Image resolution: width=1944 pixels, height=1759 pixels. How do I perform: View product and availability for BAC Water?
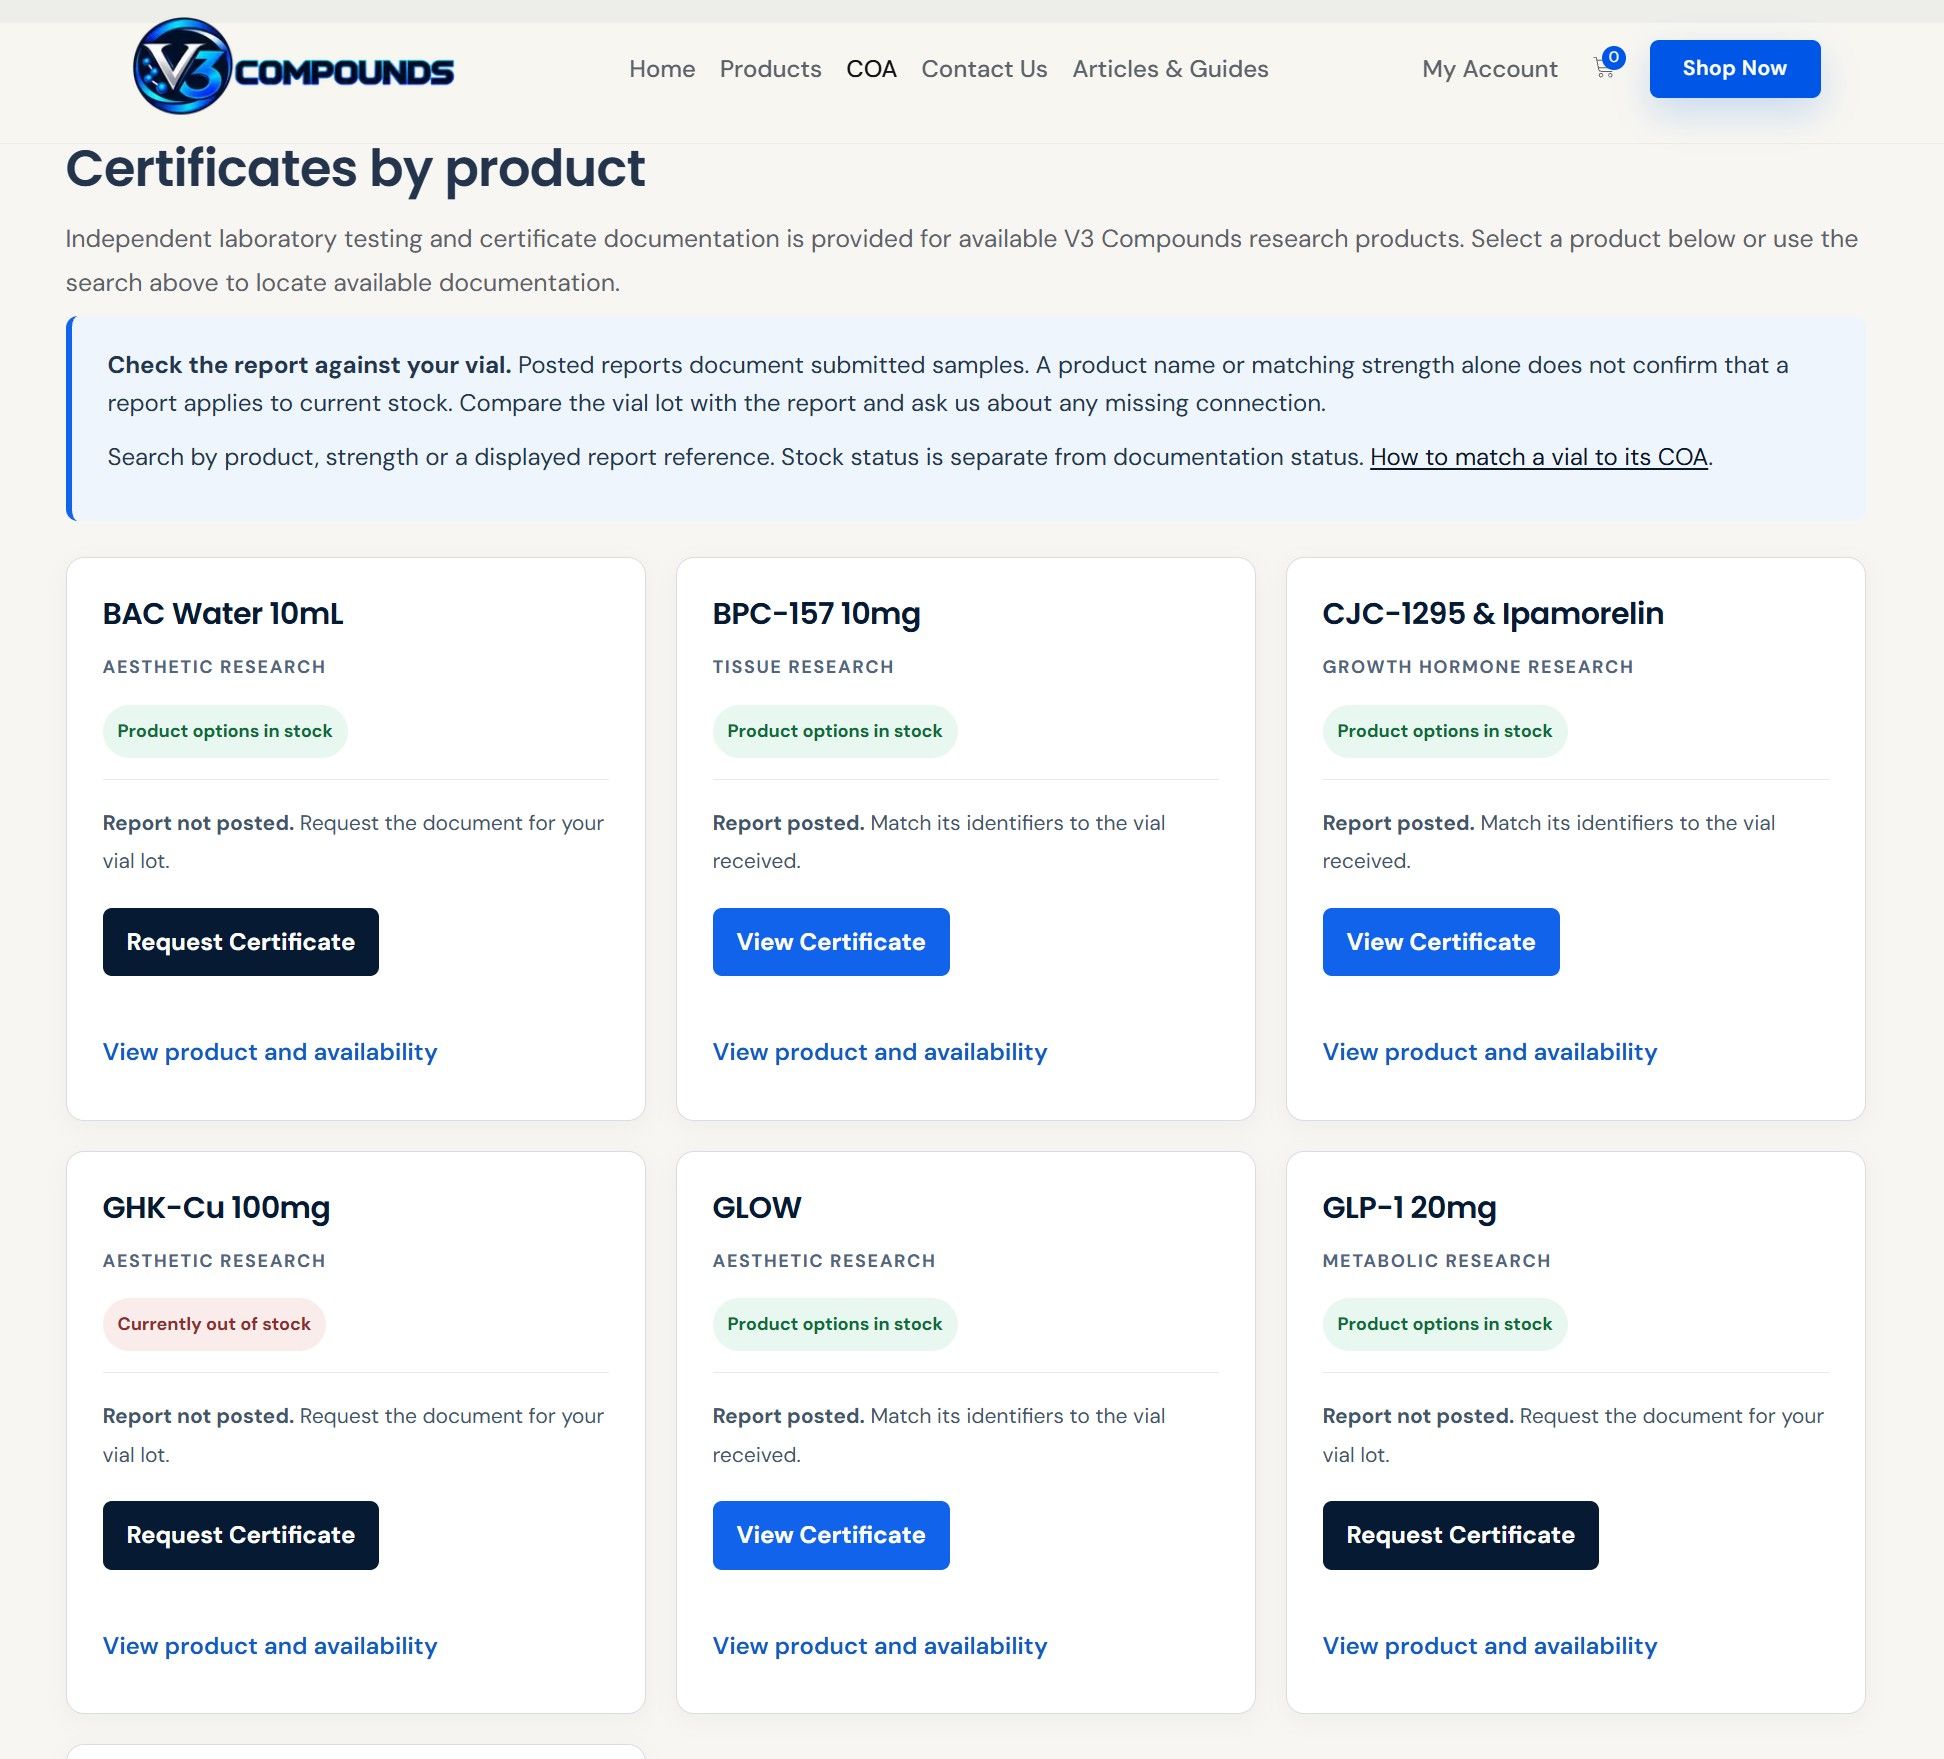(x=270, y=1052)
